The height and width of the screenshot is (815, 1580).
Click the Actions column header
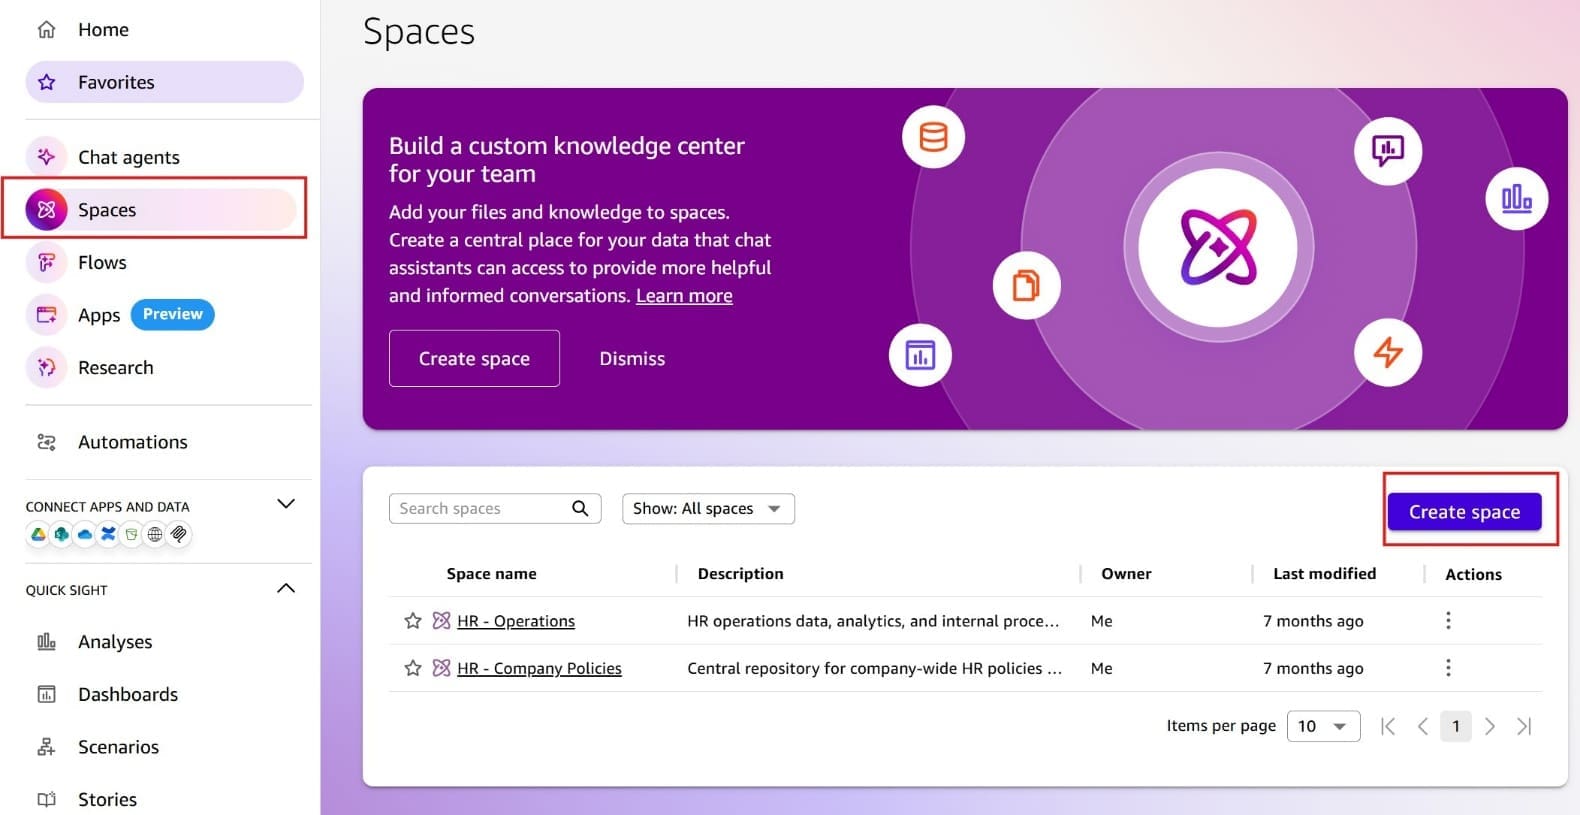(1473, 574)
